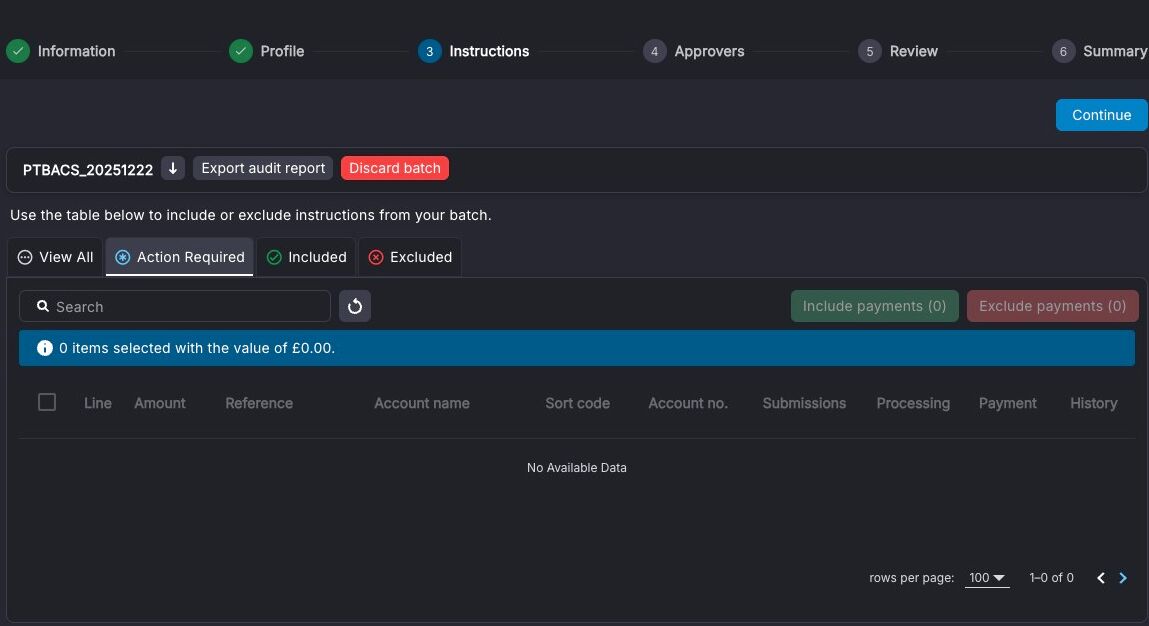
Task: Switch to the Excluded tab
Action: coord(410,257)
